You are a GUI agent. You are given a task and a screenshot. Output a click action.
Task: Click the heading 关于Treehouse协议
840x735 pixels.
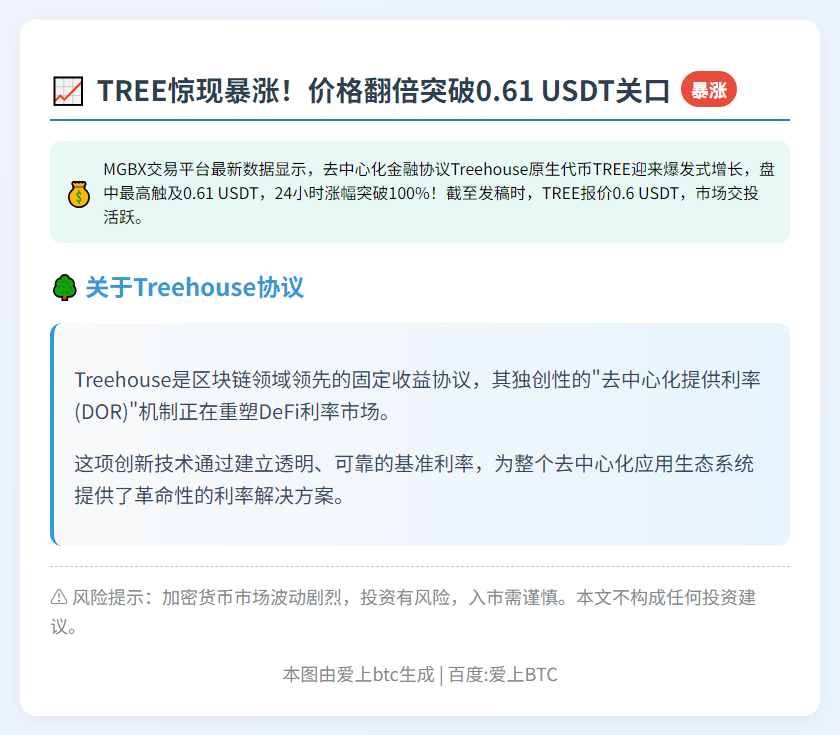point(194,288)
